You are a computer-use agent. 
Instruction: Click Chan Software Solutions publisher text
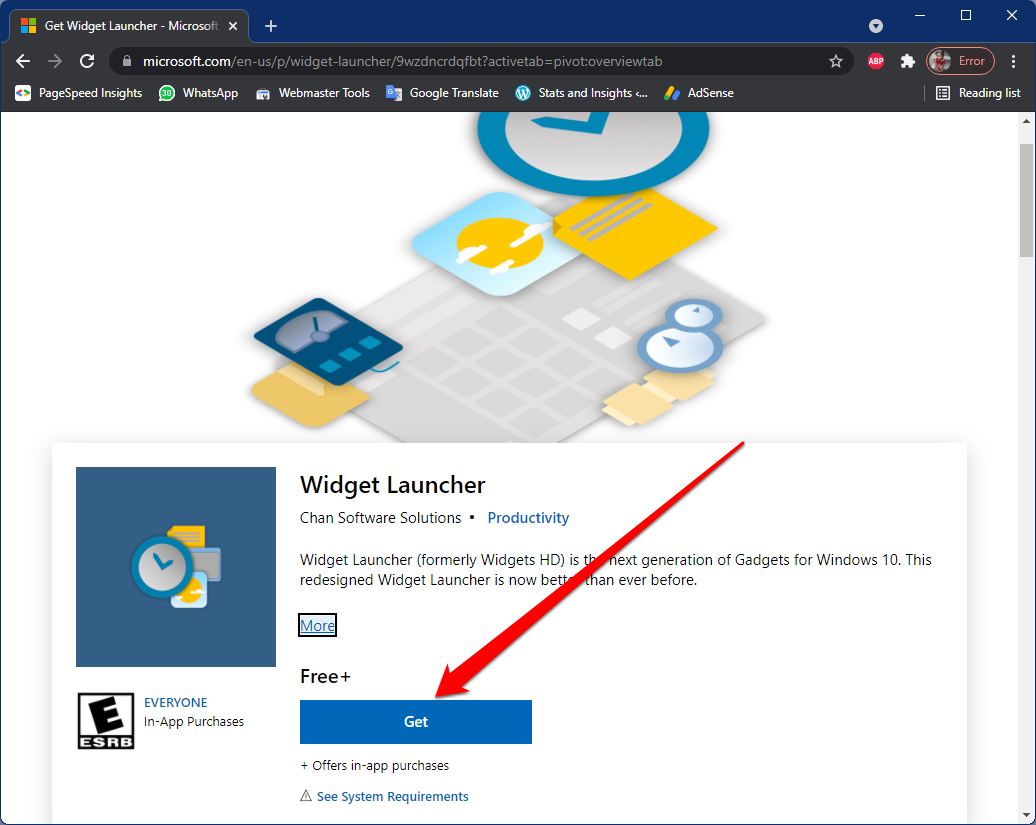[381, 518]
